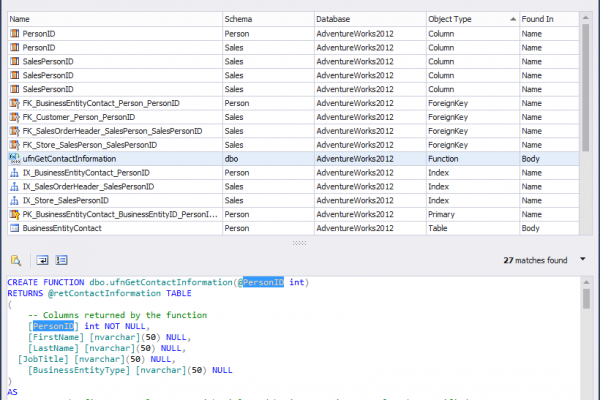This screenshot has width=600, height=400.
Task: Sort results by the Name column header
Action: (115, 19)
